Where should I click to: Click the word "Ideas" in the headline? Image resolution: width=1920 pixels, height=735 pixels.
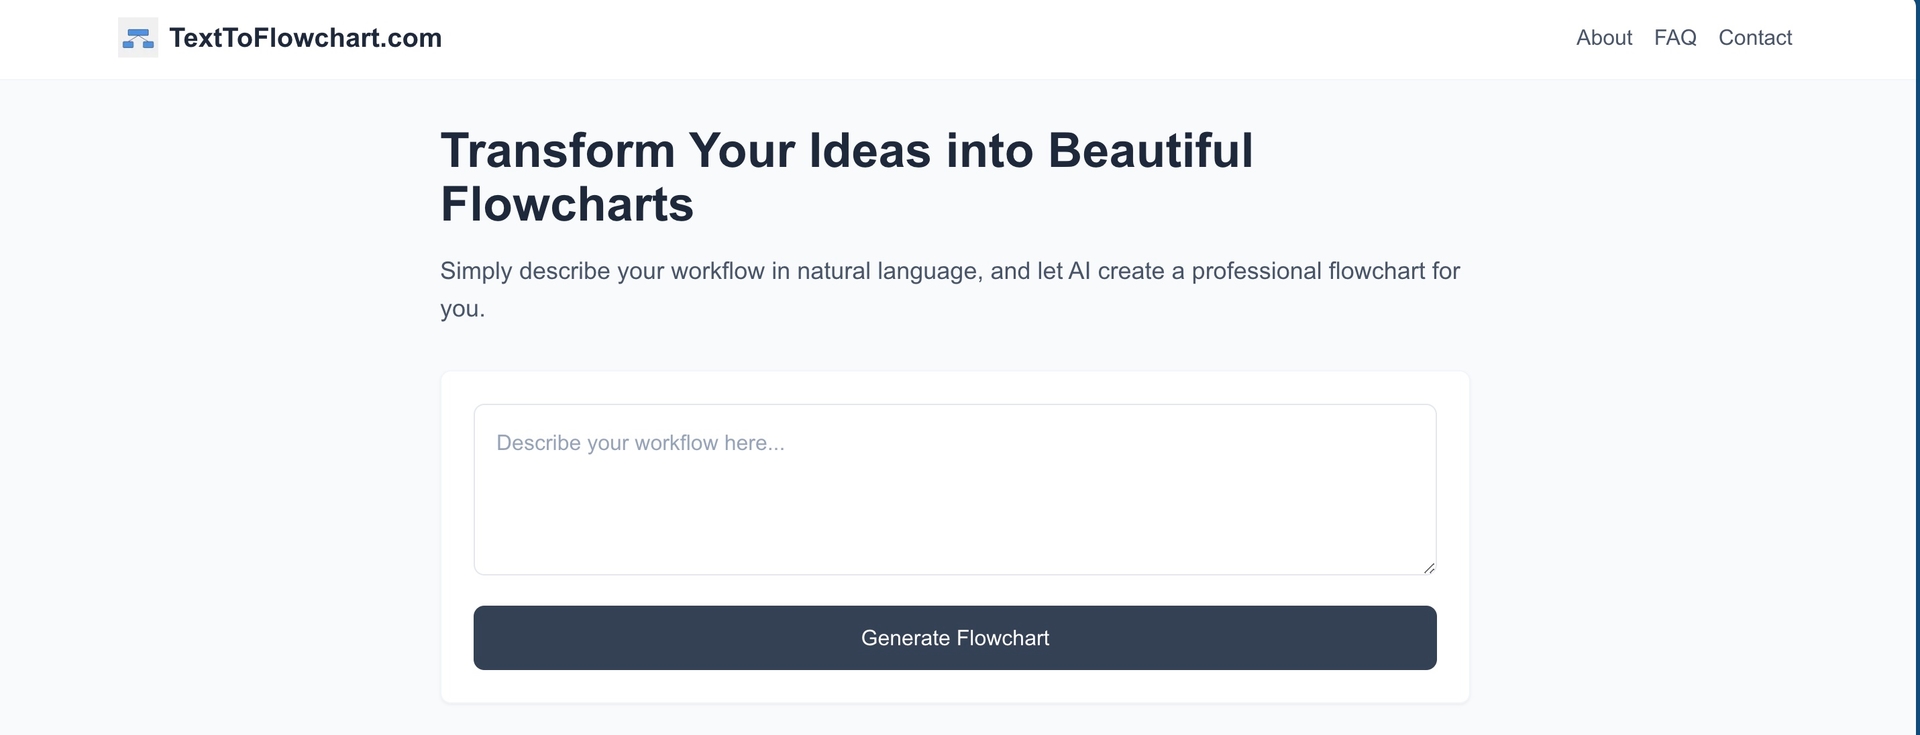[870, 151]
